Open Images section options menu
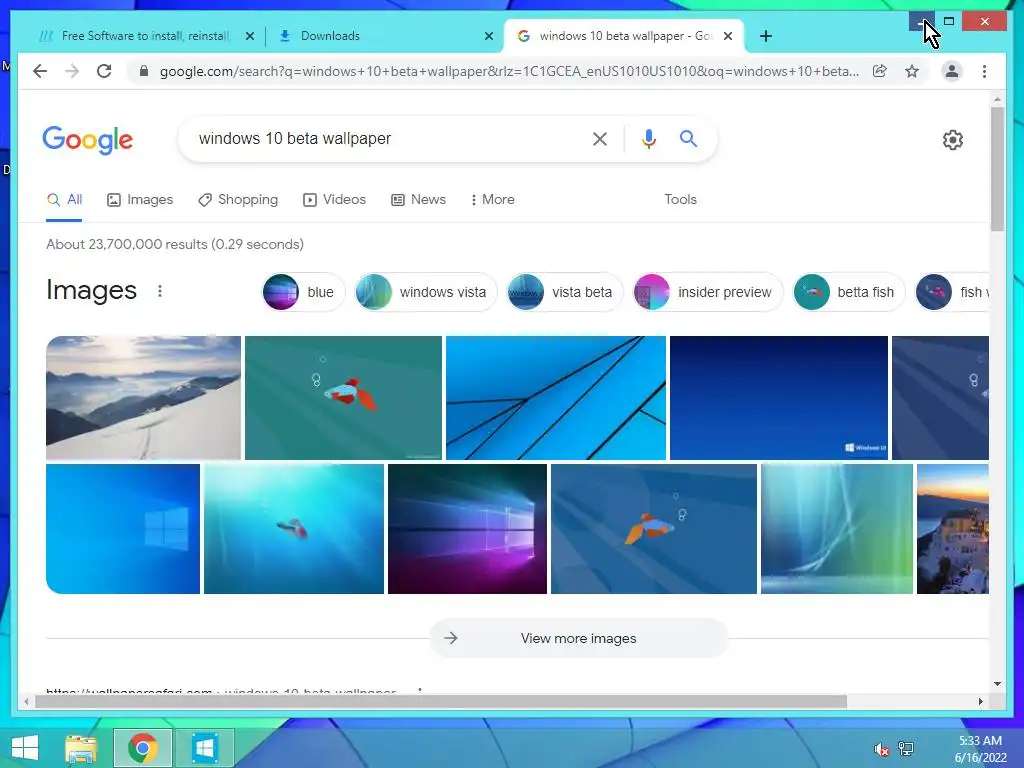The width and height of the screenshot is (1024, 768). pyautogui.click(x=160, y=291)
